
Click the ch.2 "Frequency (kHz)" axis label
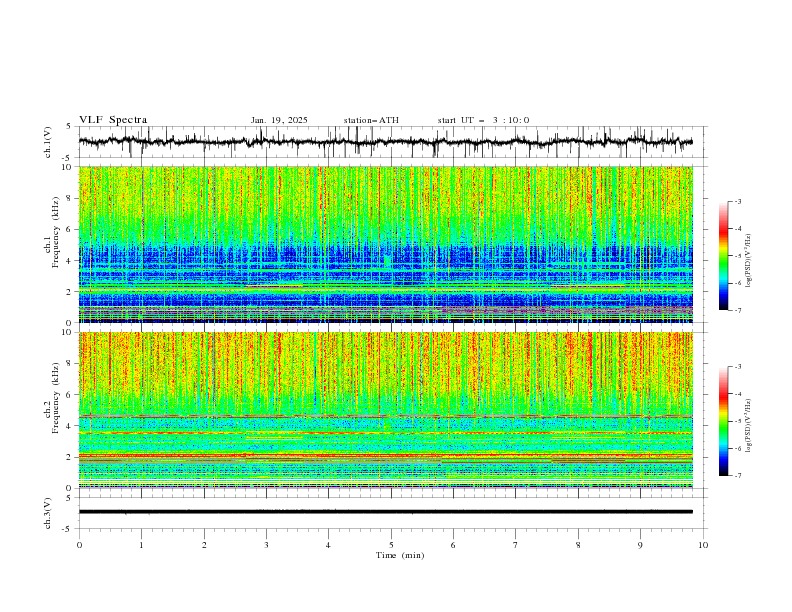[x=57, y=397]
